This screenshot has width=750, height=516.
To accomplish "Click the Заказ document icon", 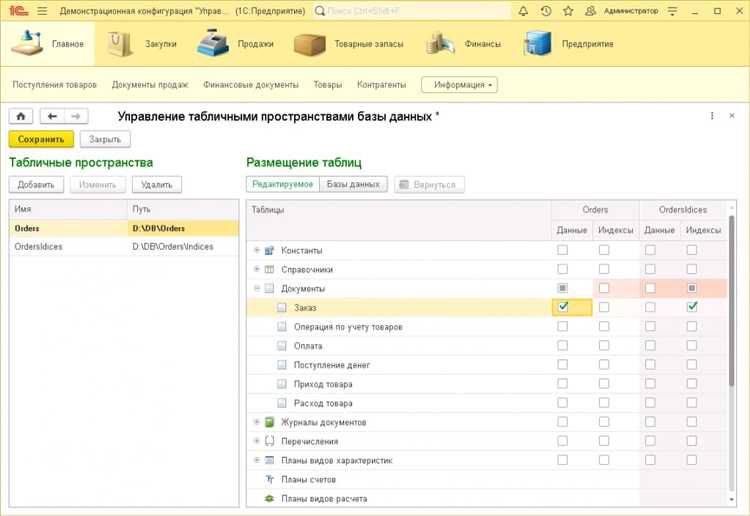I will 282,307.
